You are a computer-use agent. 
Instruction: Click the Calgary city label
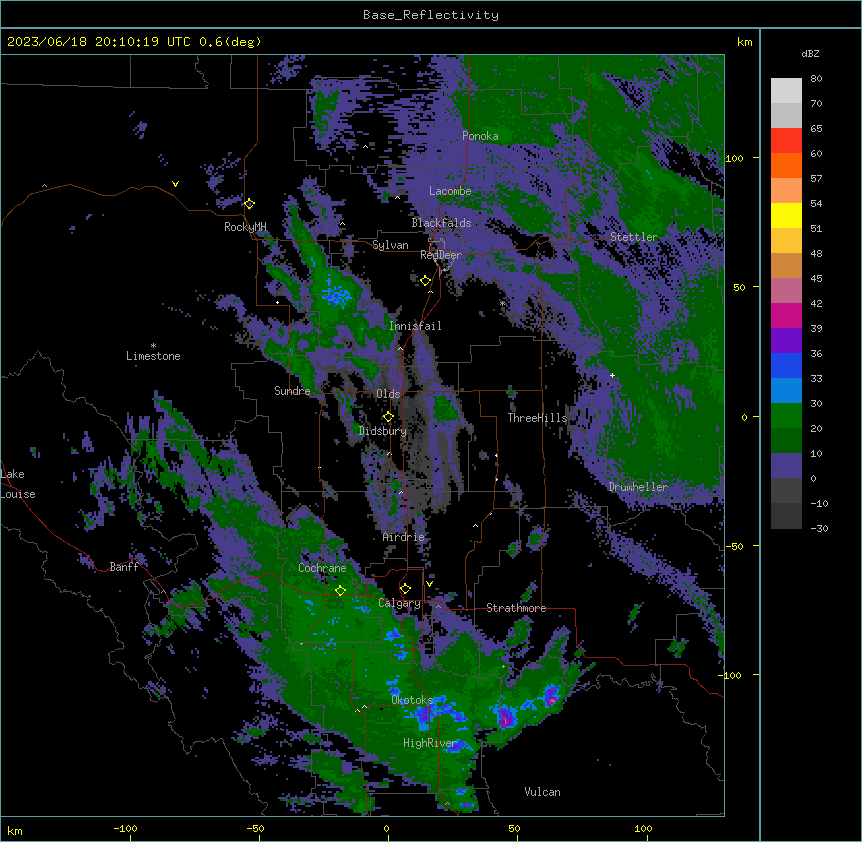pos(400,603)
